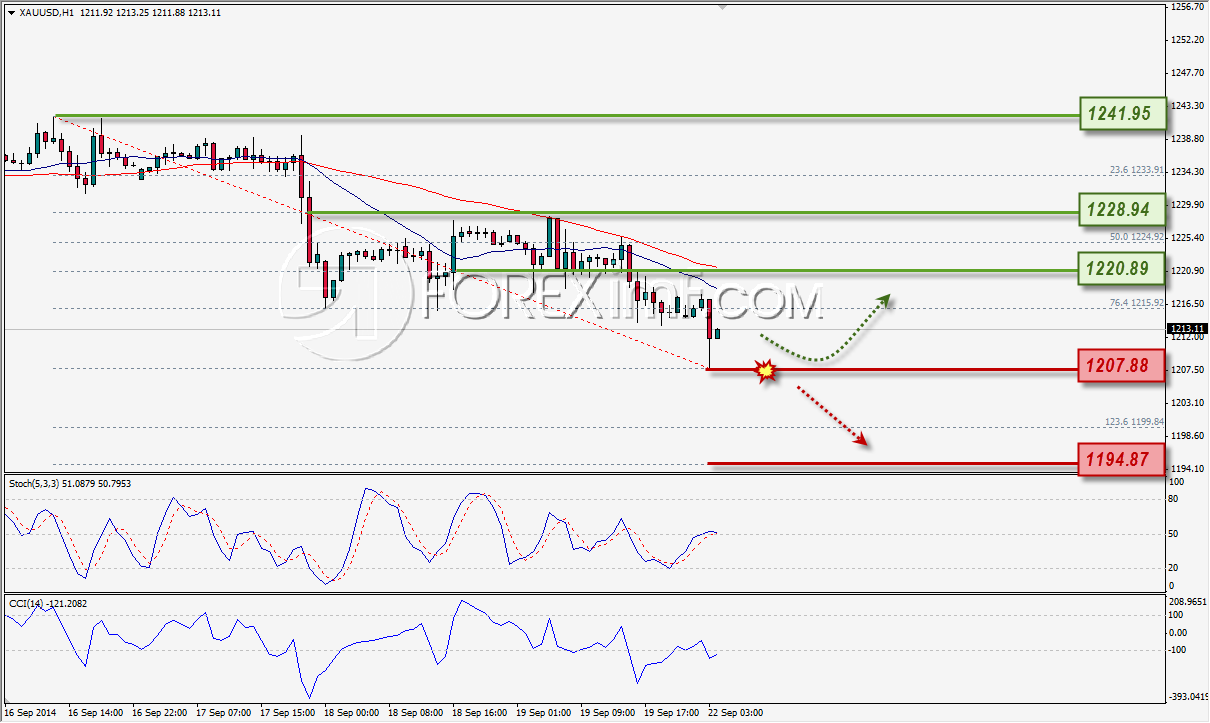Click the 1256.70 price axis value

pos(1187,7)
